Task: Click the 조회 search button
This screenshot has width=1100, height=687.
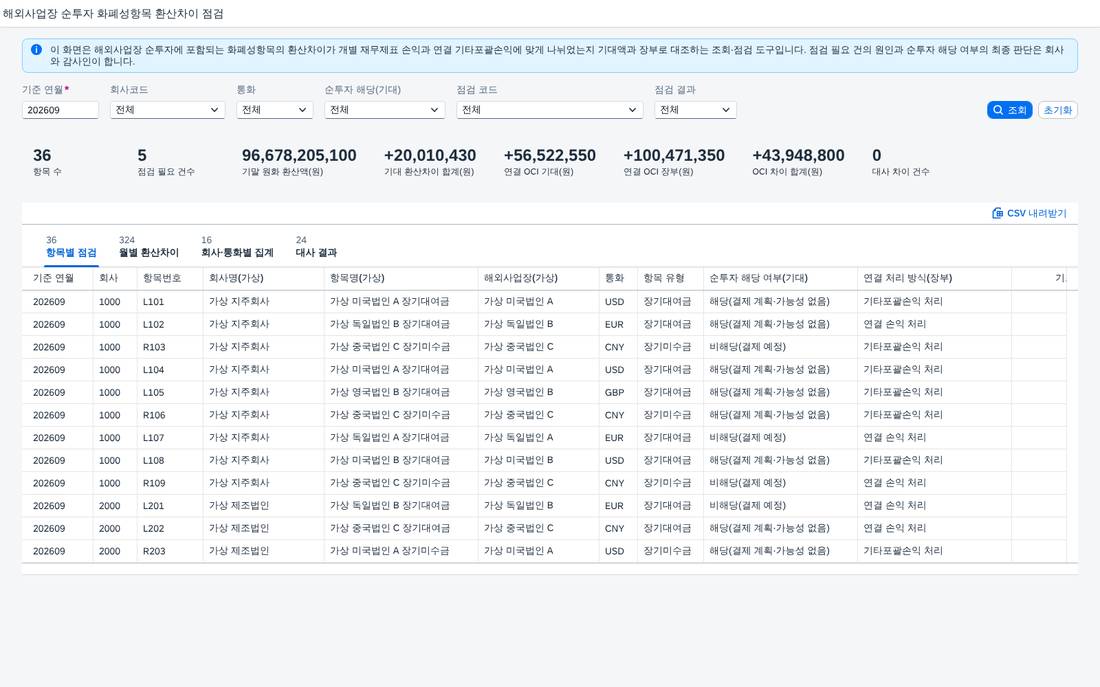Action: click(x=1010, y=110)
